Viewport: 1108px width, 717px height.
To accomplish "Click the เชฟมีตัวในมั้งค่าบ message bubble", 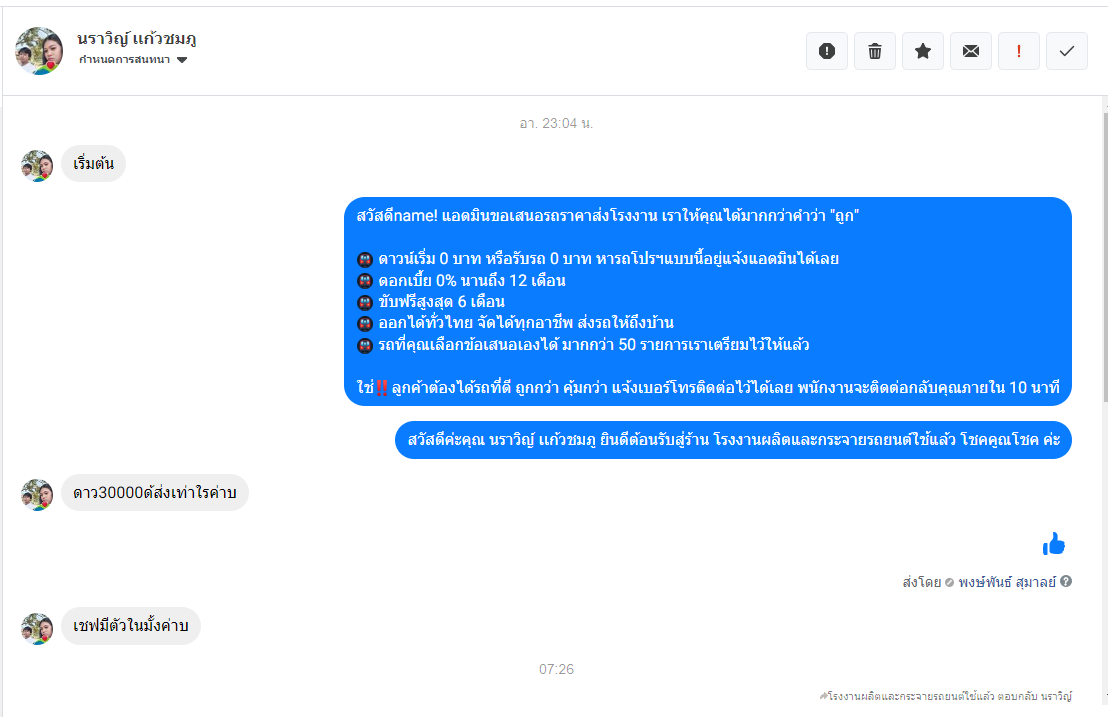I will [131, 625].
